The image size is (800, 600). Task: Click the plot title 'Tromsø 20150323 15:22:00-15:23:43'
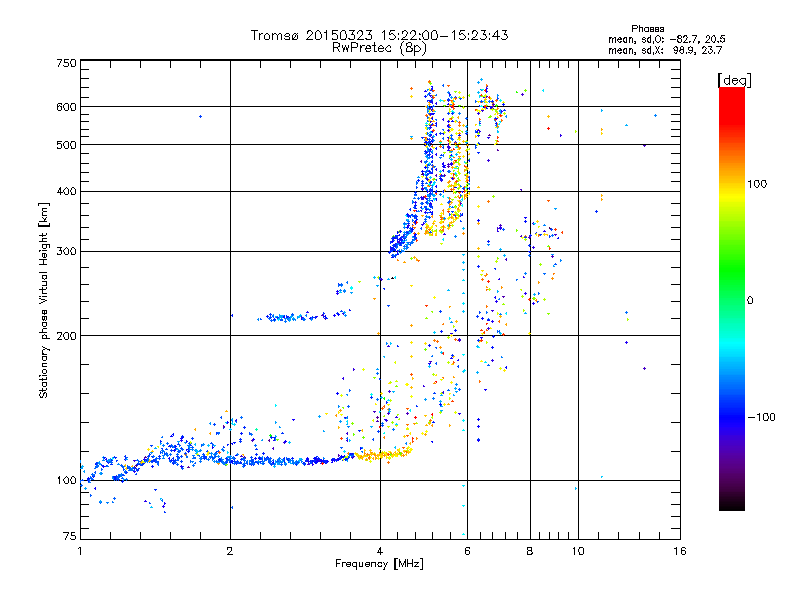click(379, 35)
